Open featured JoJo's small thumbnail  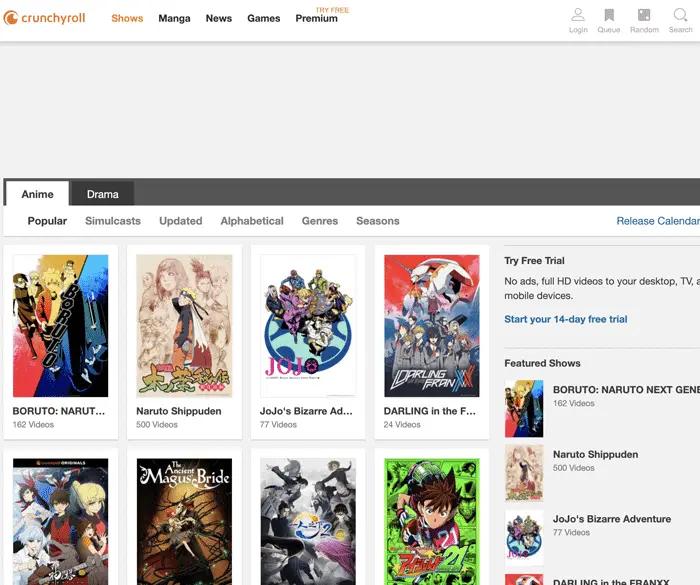524,538
